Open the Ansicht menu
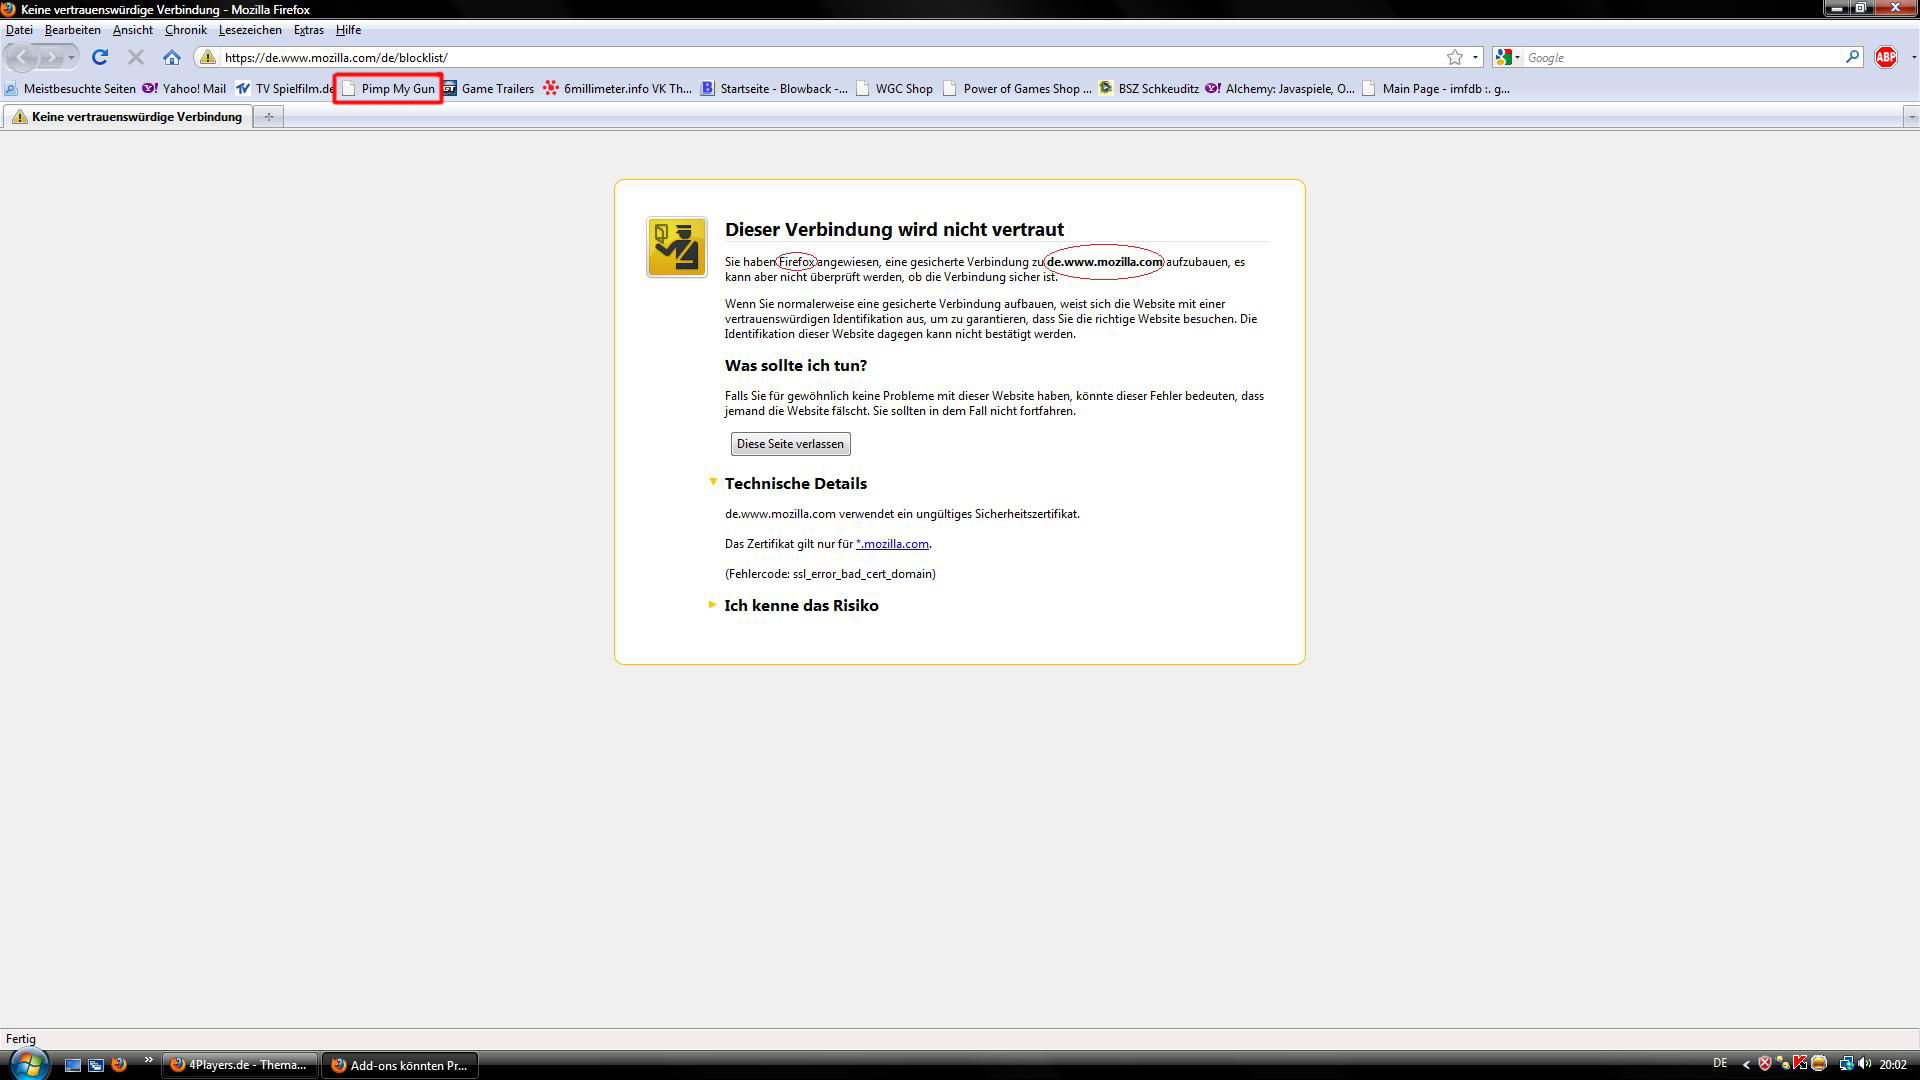This screenshot has width=1920, height=1080. (133, 30)
